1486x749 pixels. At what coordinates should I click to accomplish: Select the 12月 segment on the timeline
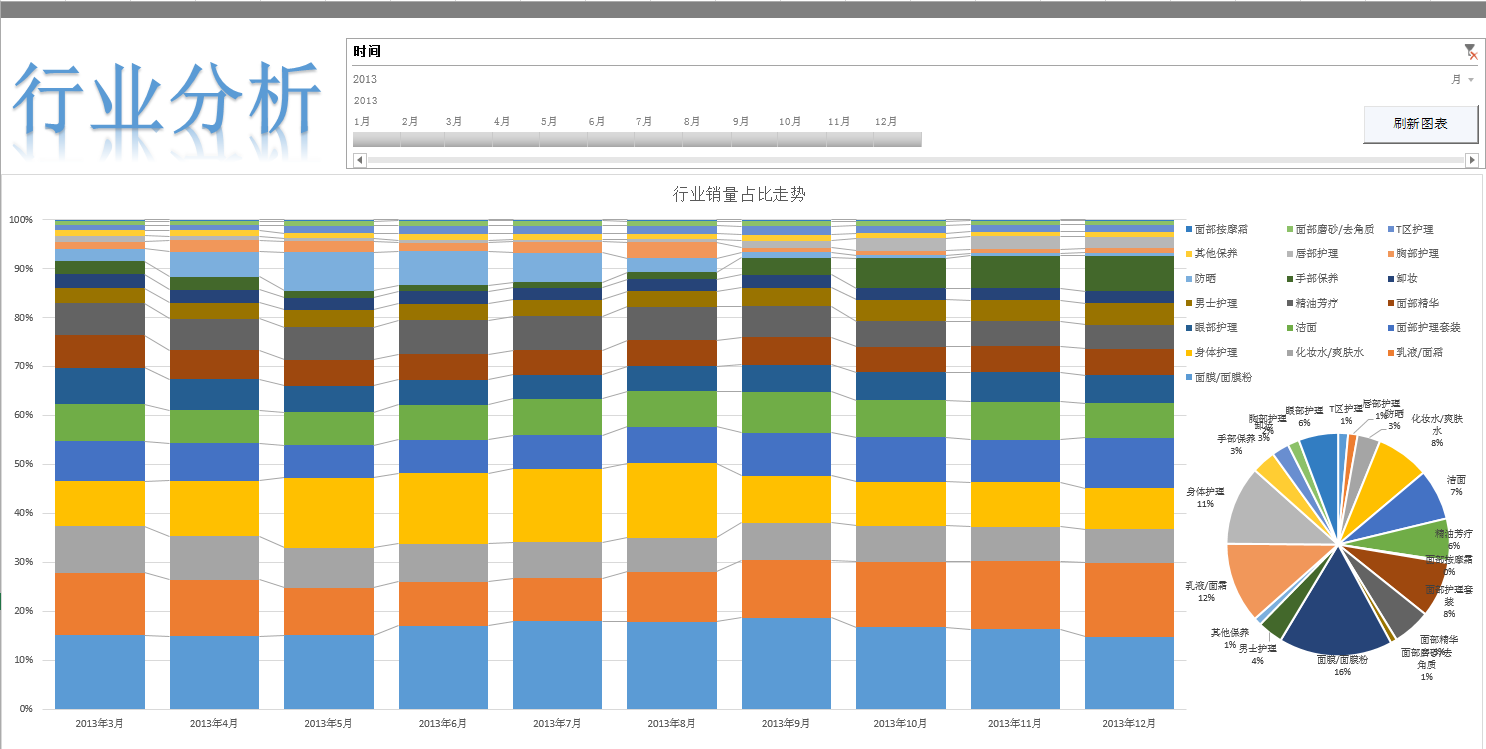point(898,139)
